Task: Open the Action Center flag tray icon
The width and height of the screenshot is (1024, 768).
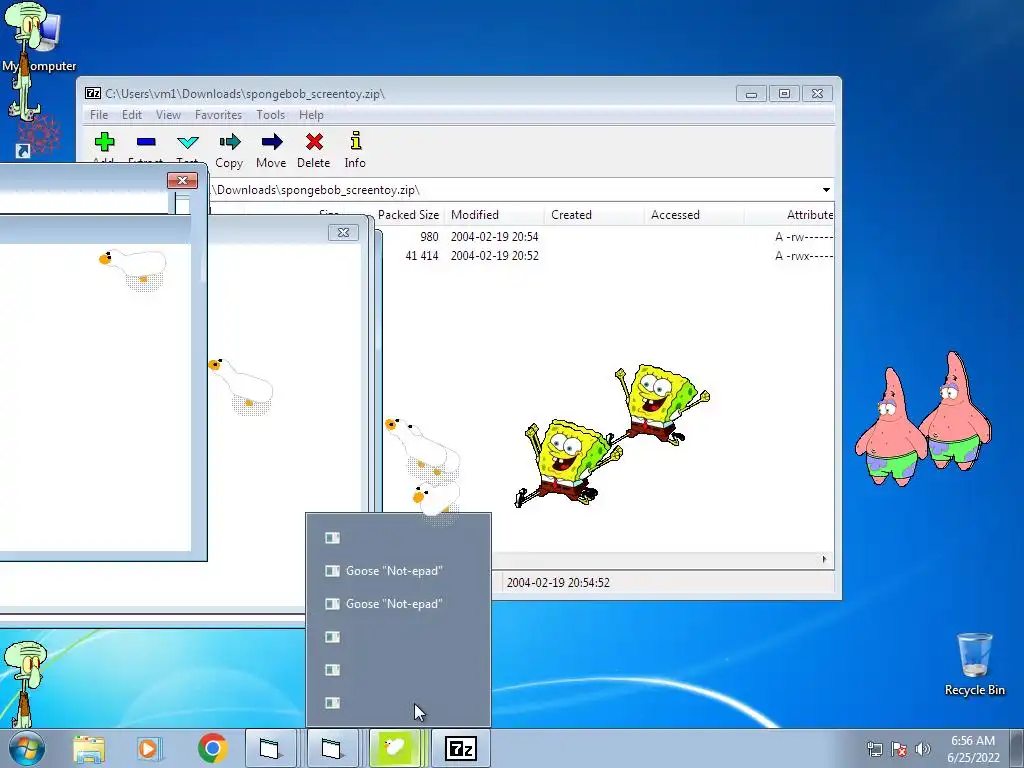Action: 899,749
